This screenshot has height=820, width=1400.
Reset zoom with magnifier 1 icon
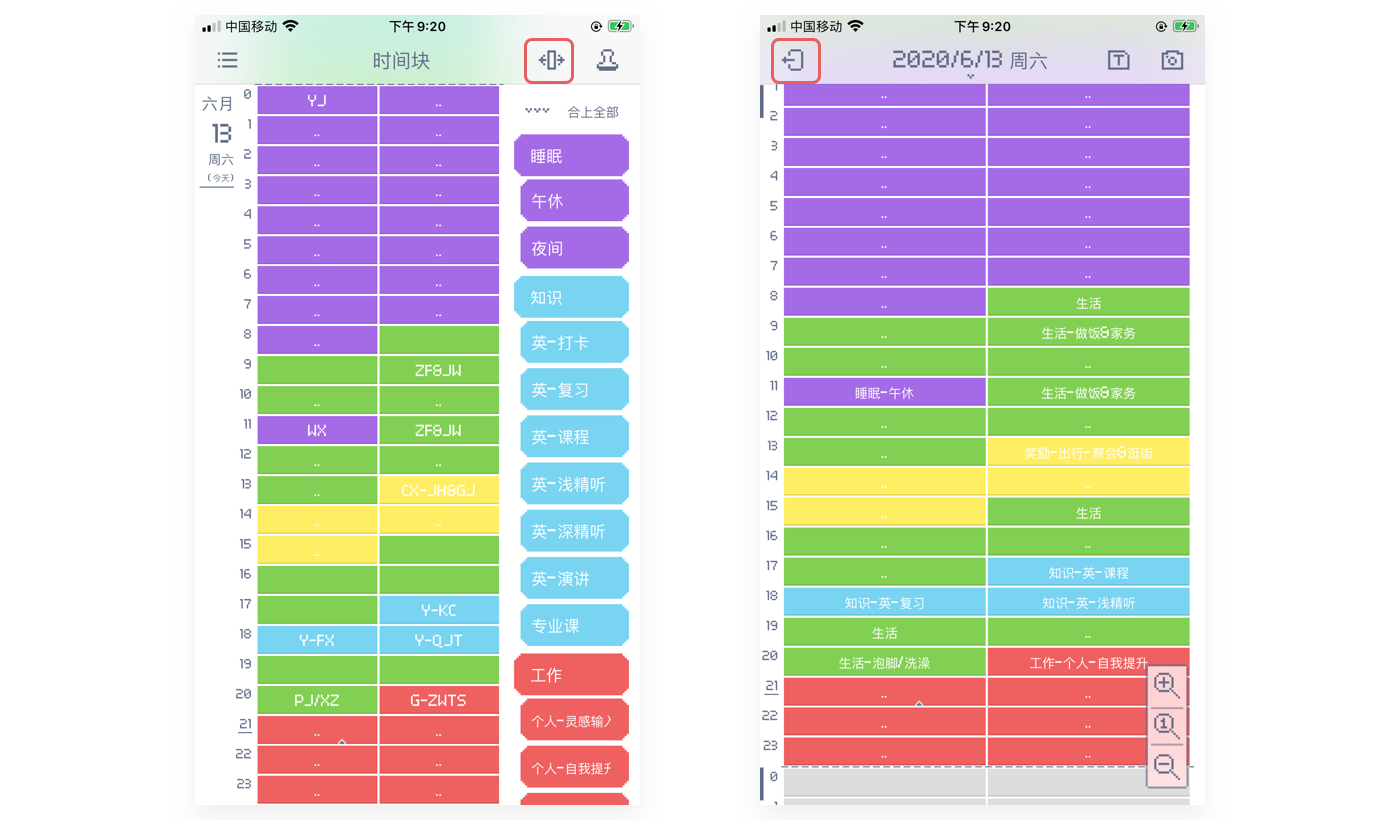[x=1166, y=725]
